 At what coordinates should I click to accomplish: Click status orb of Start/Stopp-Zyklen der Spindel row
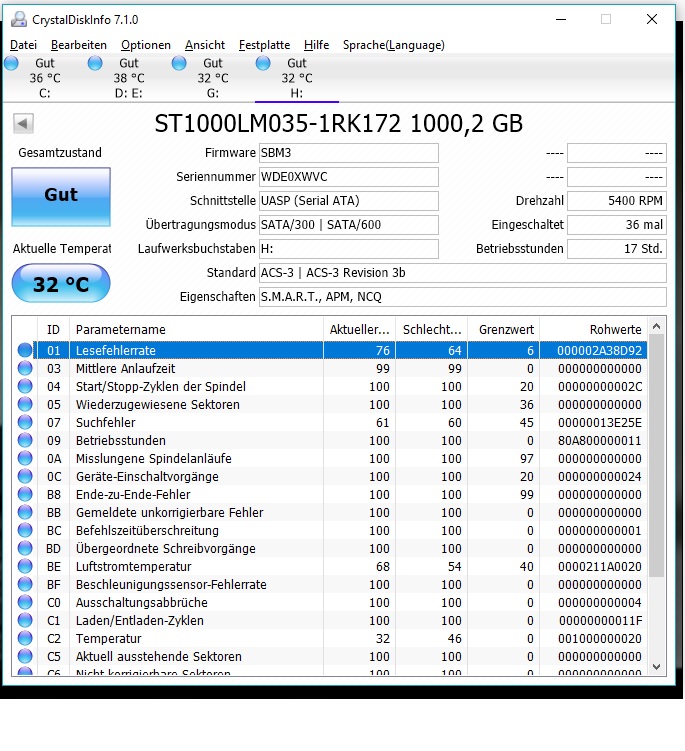click(25, 386)
